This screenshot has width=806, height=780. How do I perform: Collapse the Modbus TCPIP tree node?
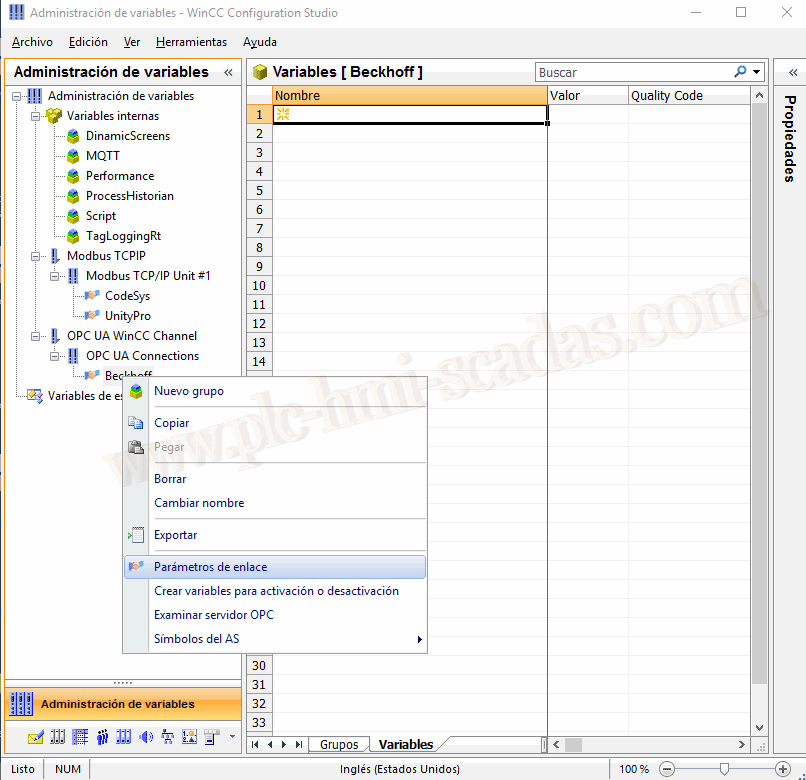pos(35,256)
